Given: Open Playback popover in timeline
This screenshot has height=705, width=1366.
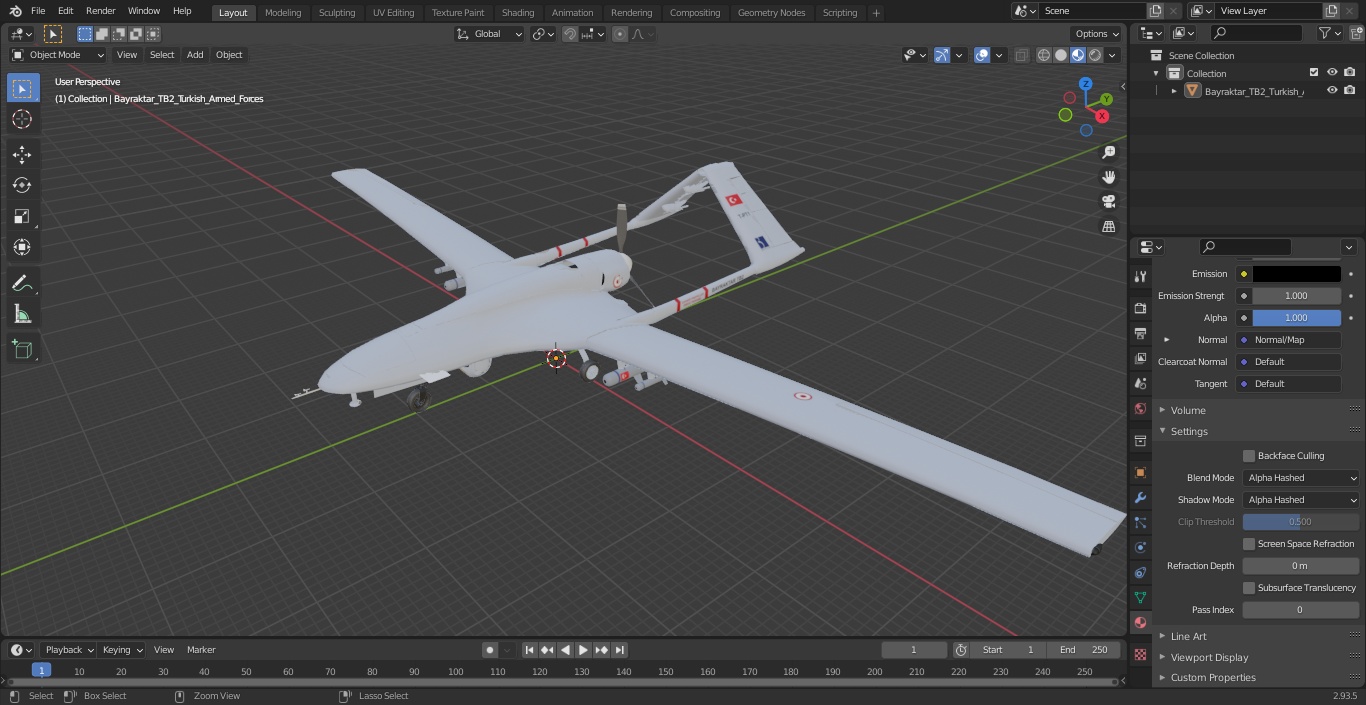Looking at the screenshot, I should point(69,650).
